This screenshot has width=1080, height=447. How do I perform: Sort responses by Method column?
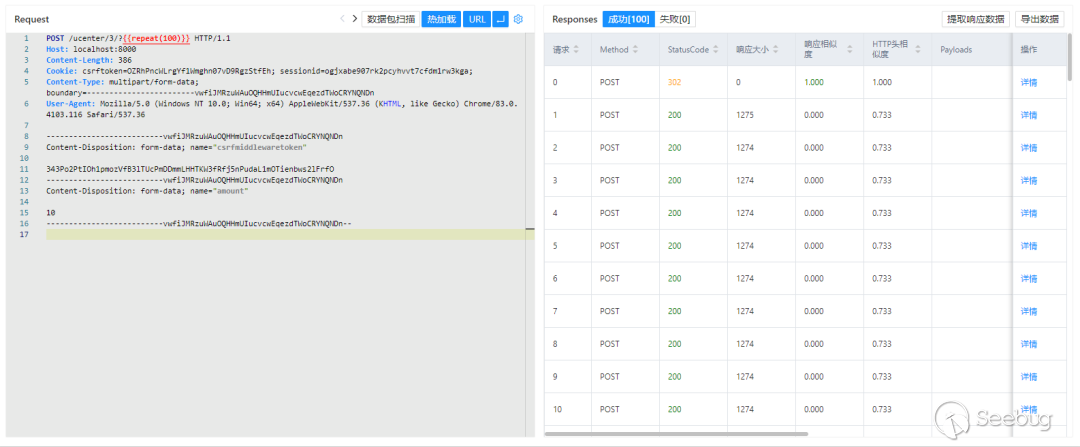coord(614,50)
